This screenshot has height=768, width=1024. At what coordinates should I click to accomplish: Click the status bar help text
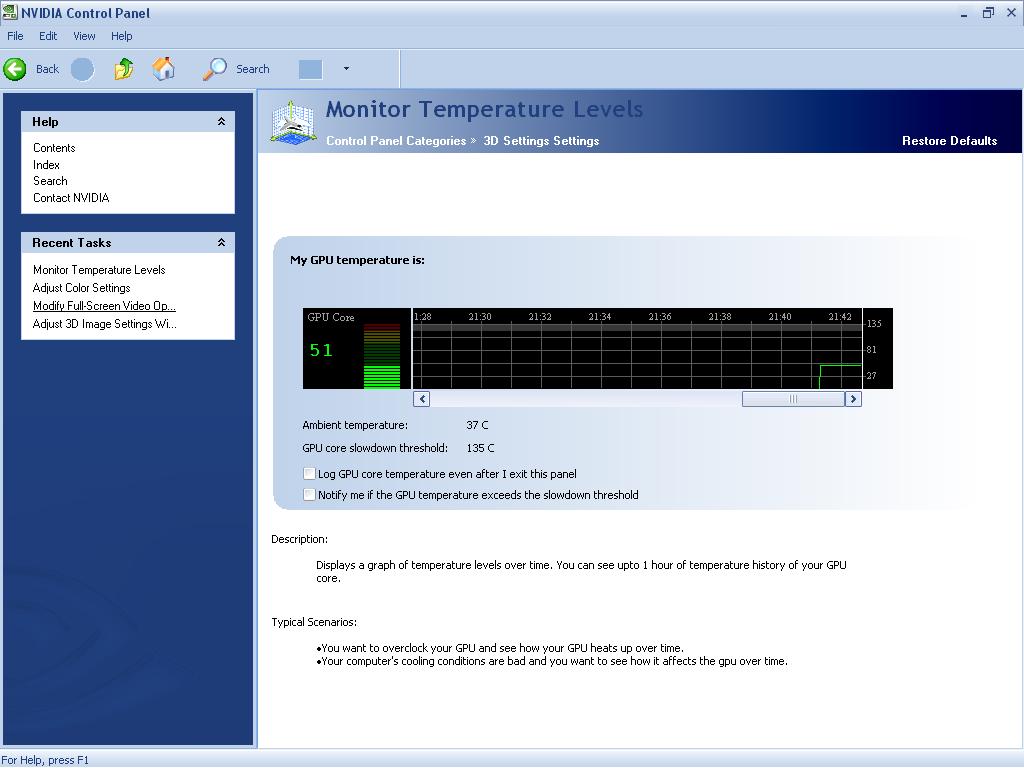[45, 760]
